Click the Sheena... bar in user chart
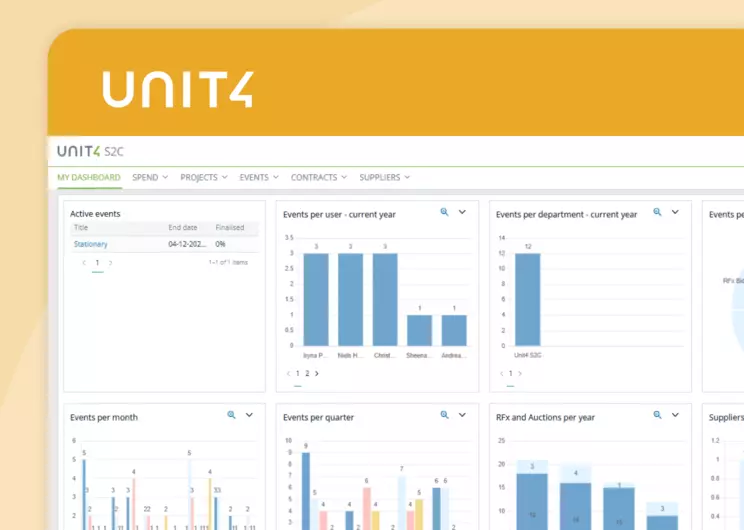 [x=419, y=330]
